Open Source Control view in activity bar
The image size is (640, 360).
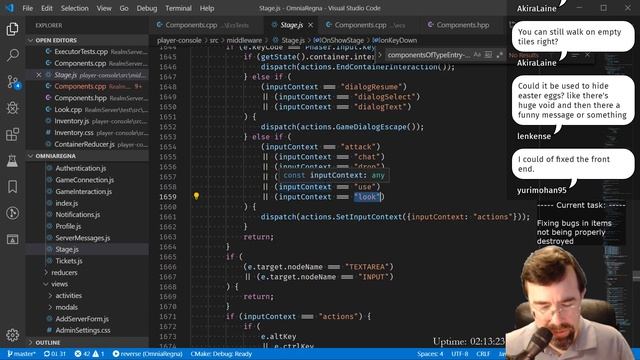click(13, 82)
